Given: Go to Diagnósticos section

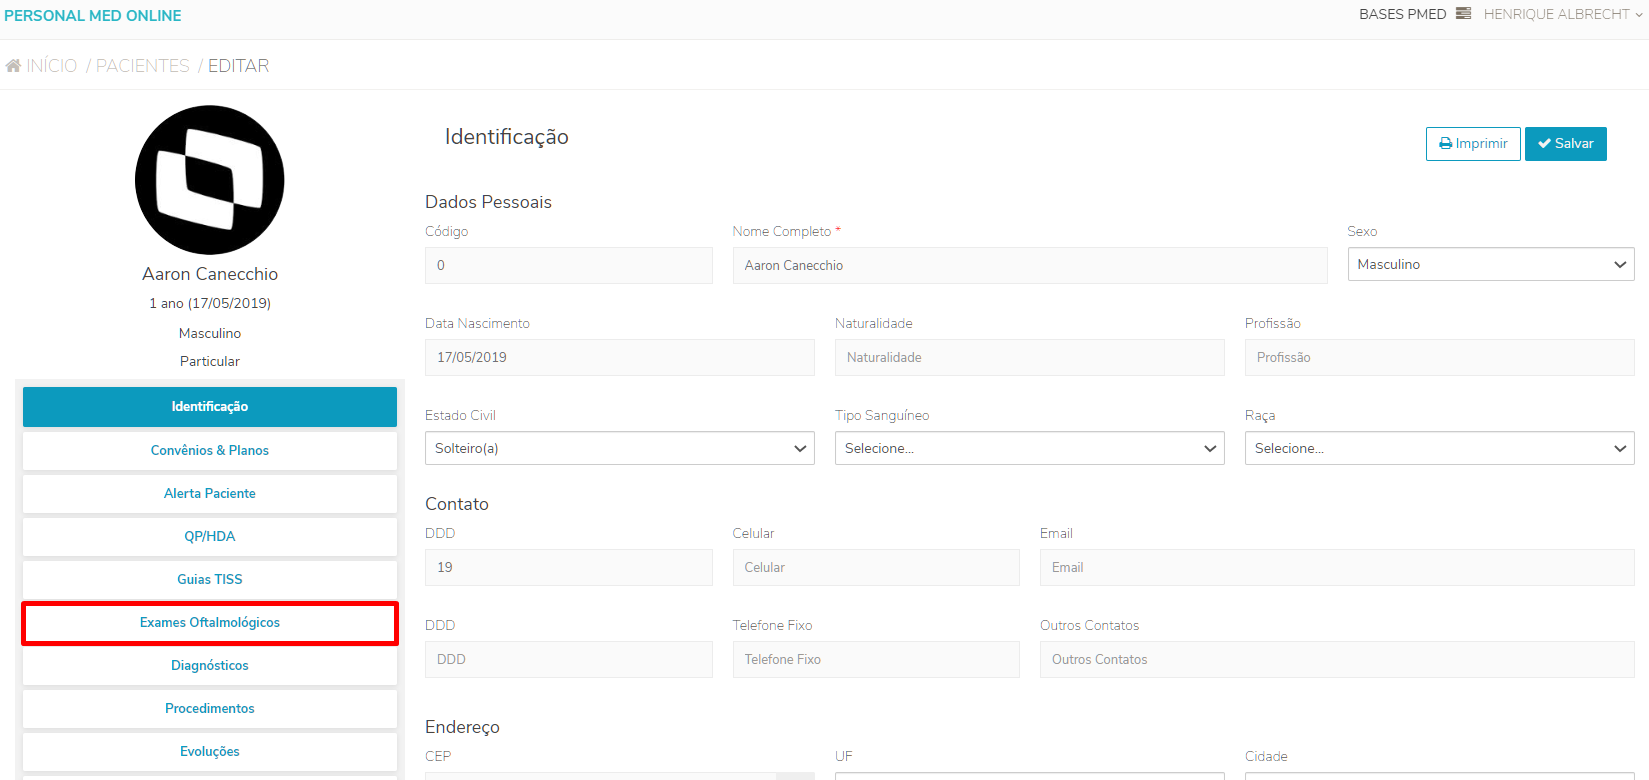Looking at the screenshot, I should pyautogui.click(x=210, y=666).
